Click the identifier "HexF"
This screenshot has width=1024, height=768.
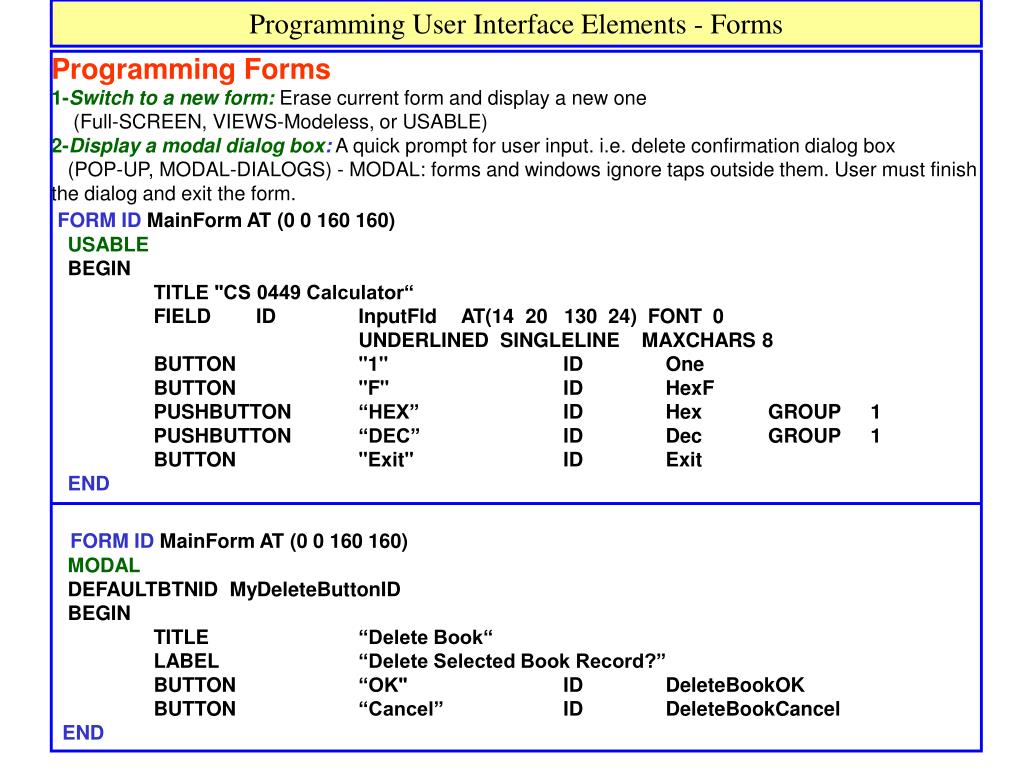pyautogui.click(x=690, y=388)
